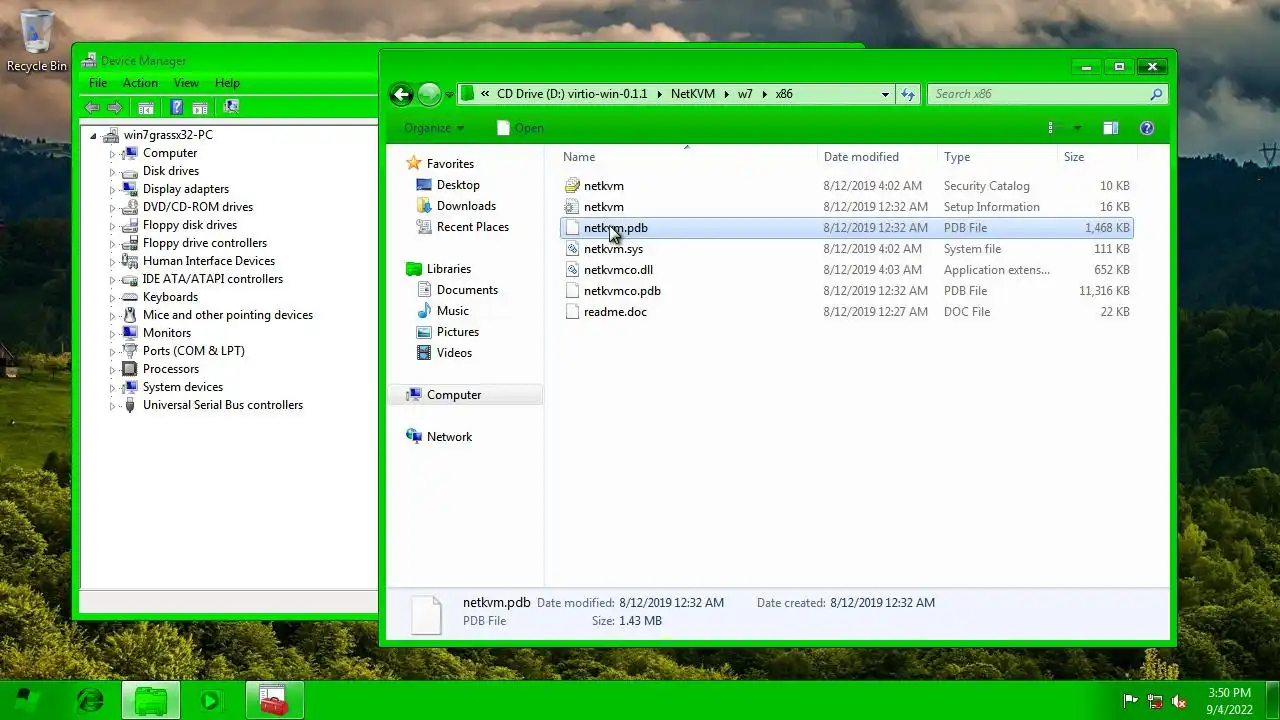Expand the Disk drives node
This screenshot has height=720, width=1280.
tap(113, 171)
